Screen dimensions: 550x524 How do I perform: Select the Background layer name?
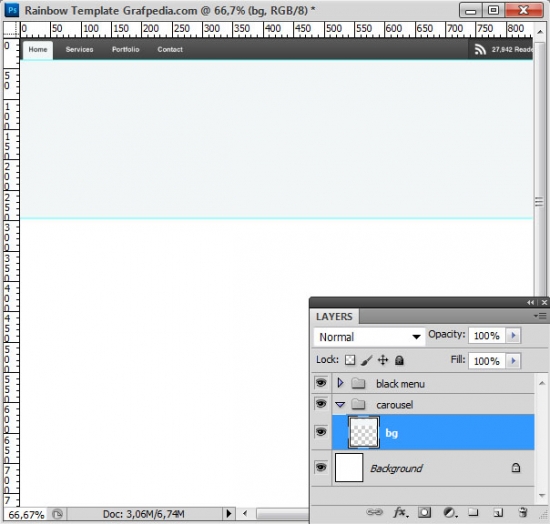pos(396,468)
